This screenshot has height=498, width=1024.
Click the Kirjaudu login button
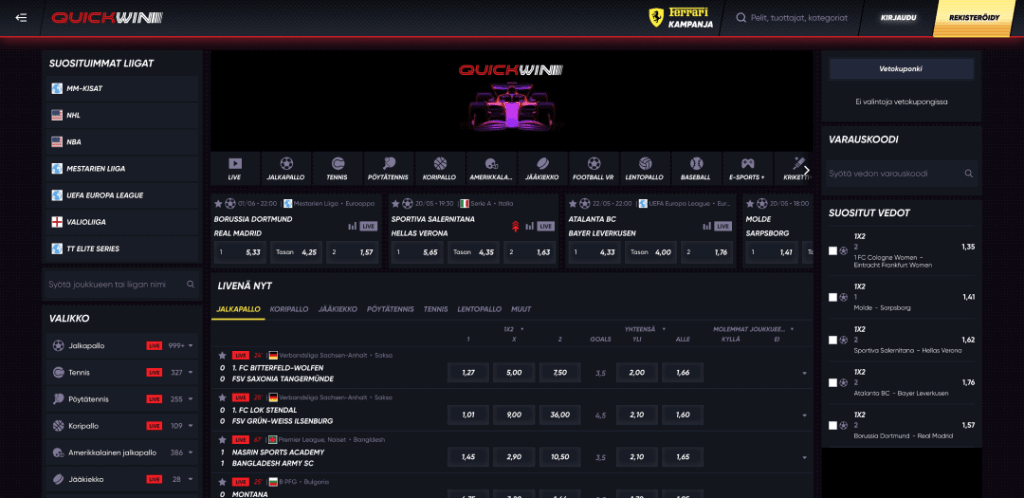tap(898, 18)
